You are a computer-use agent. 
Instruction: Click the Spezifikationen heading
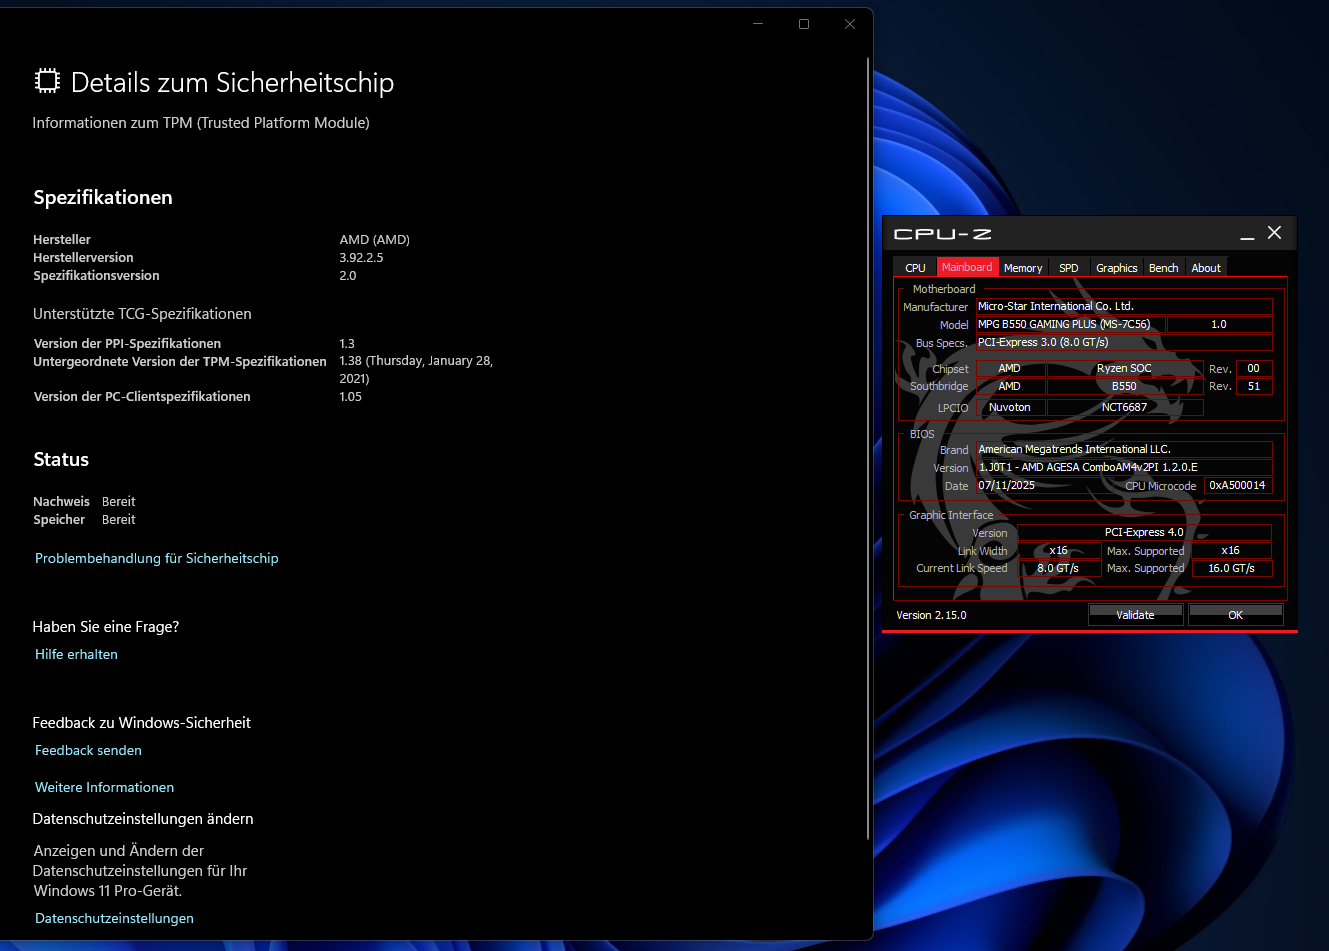pos(103,197)
